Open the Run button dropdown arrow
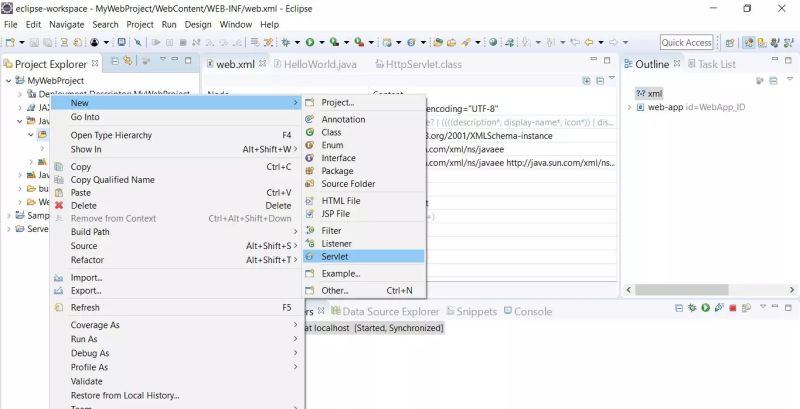This screenshot has width=800, height=409. point(321,43)
